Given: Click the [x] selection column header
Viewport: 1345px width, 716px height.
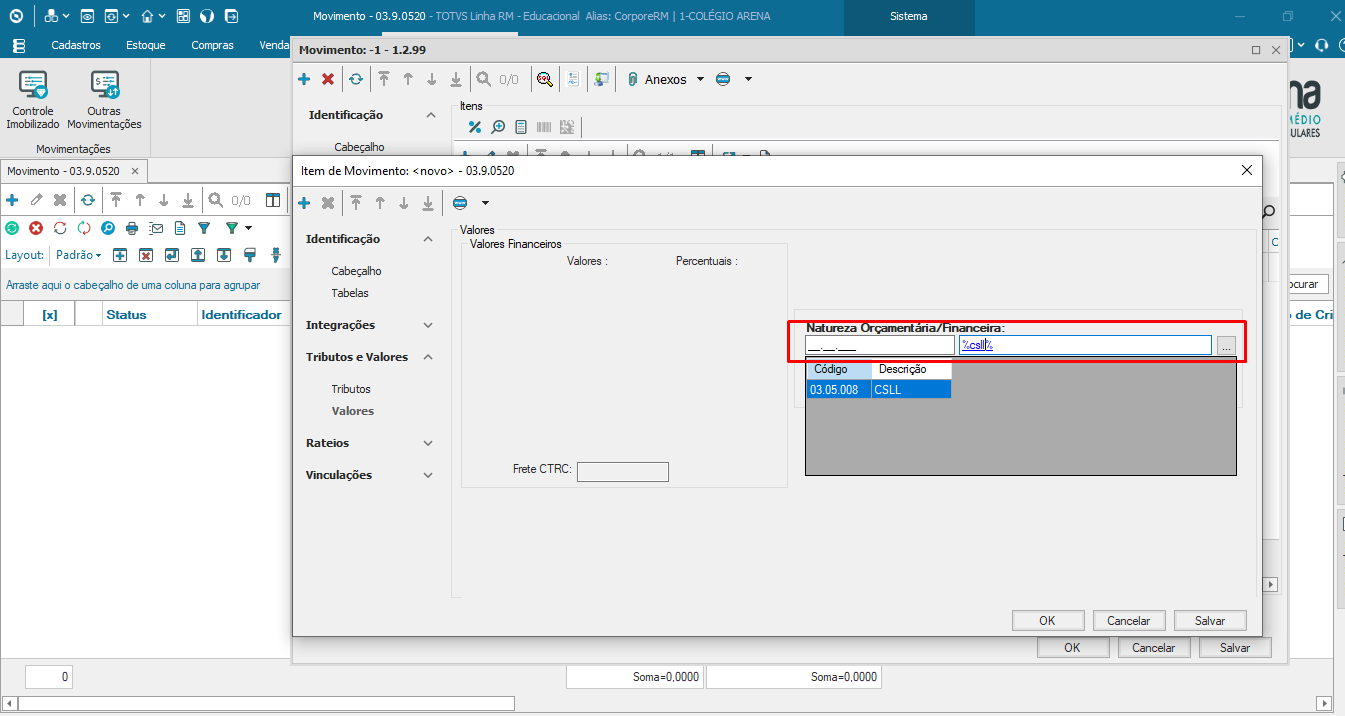Looking at the screenshot, I should click(x=49, y=314).
